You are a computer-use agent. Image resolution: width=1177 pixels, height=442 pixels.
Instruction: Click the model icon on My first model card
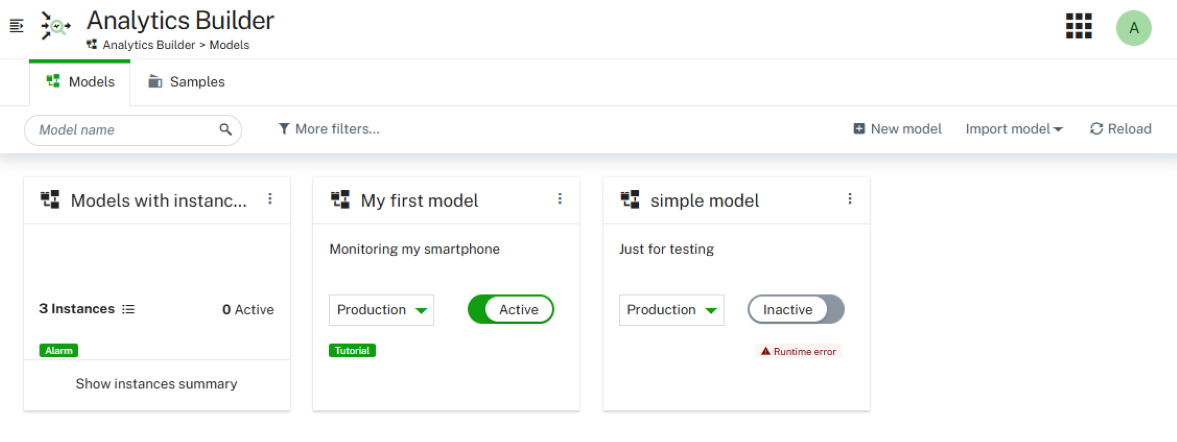pyautogui.click(x=340, y=200)
